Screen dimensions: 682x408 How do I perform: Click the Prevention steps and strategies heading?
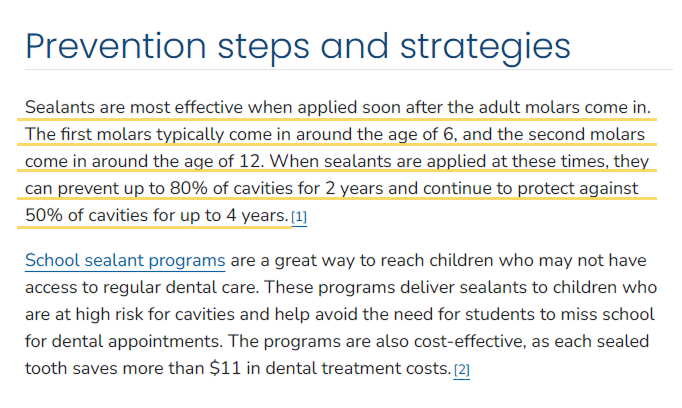(x=298, y=47)
